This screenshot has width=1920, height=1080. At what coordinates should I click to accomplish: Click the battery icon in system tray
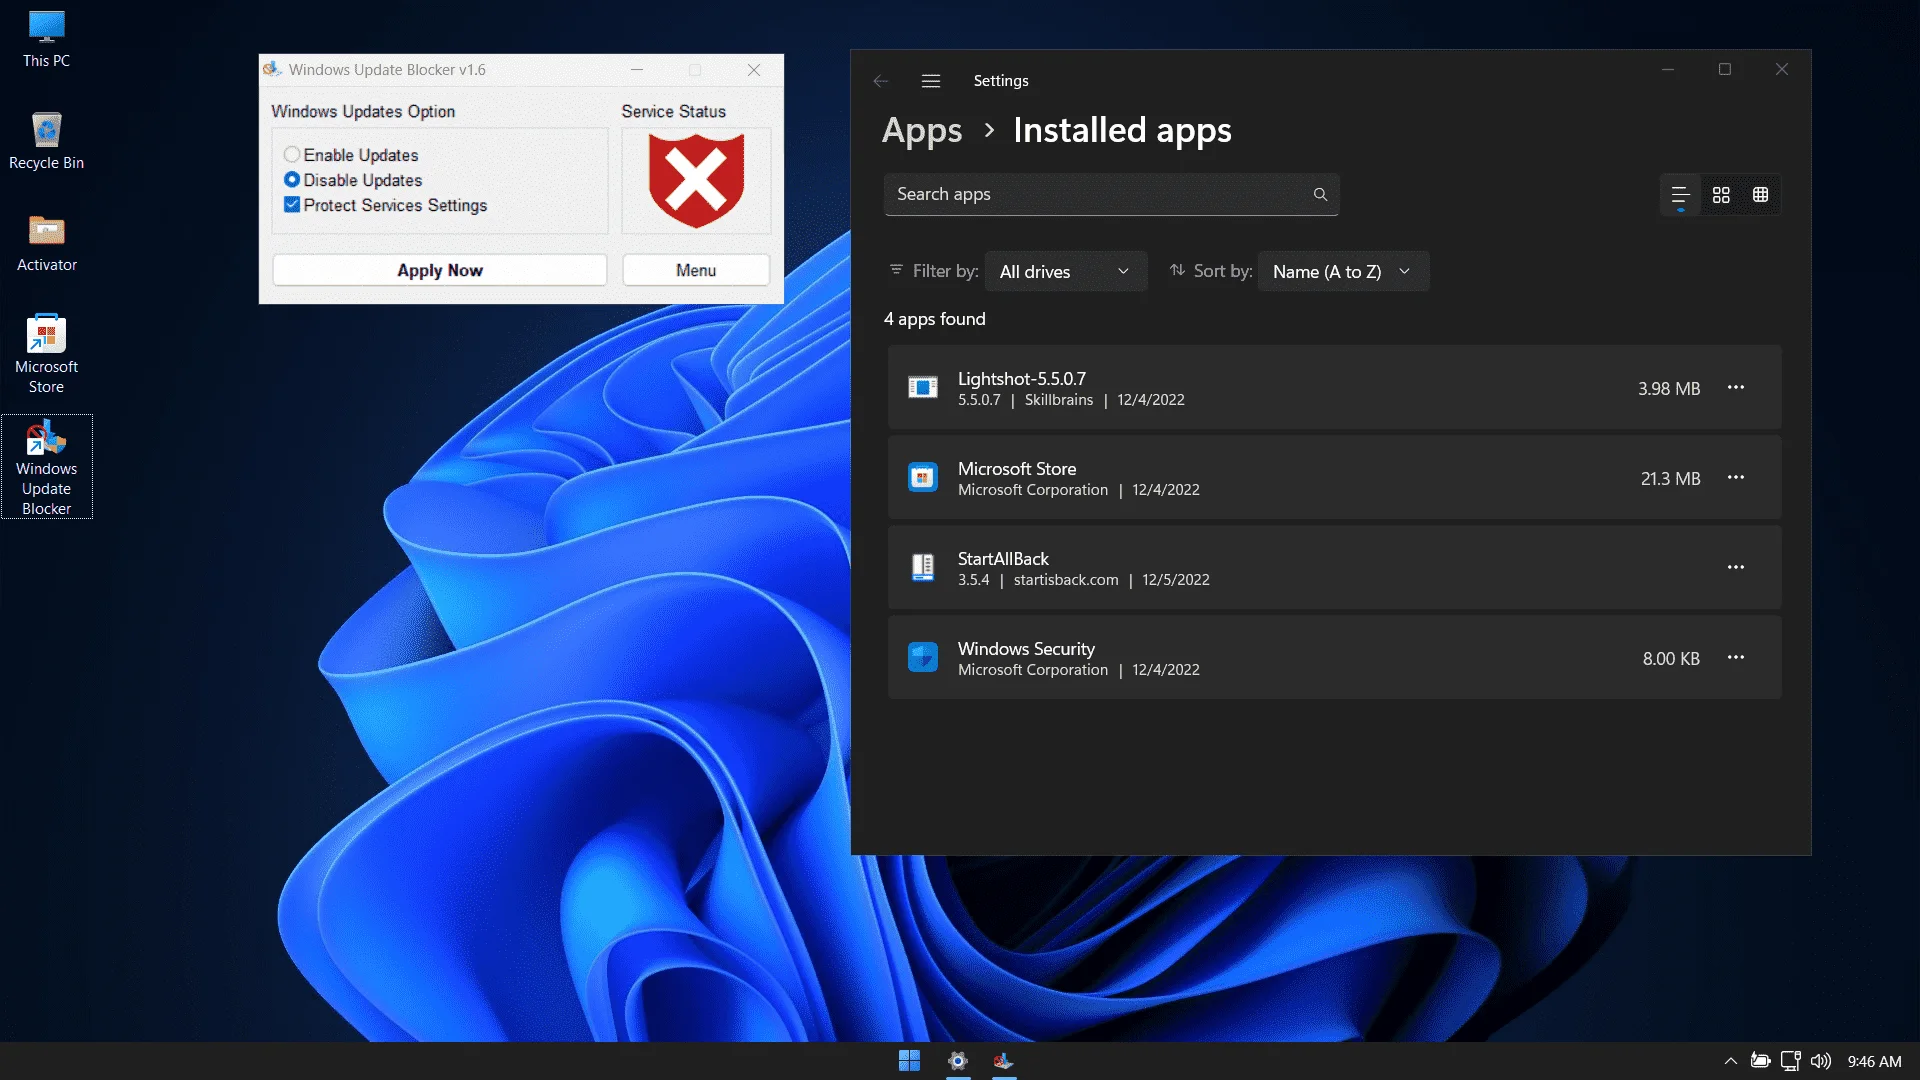click(x=1761, y=1061)
